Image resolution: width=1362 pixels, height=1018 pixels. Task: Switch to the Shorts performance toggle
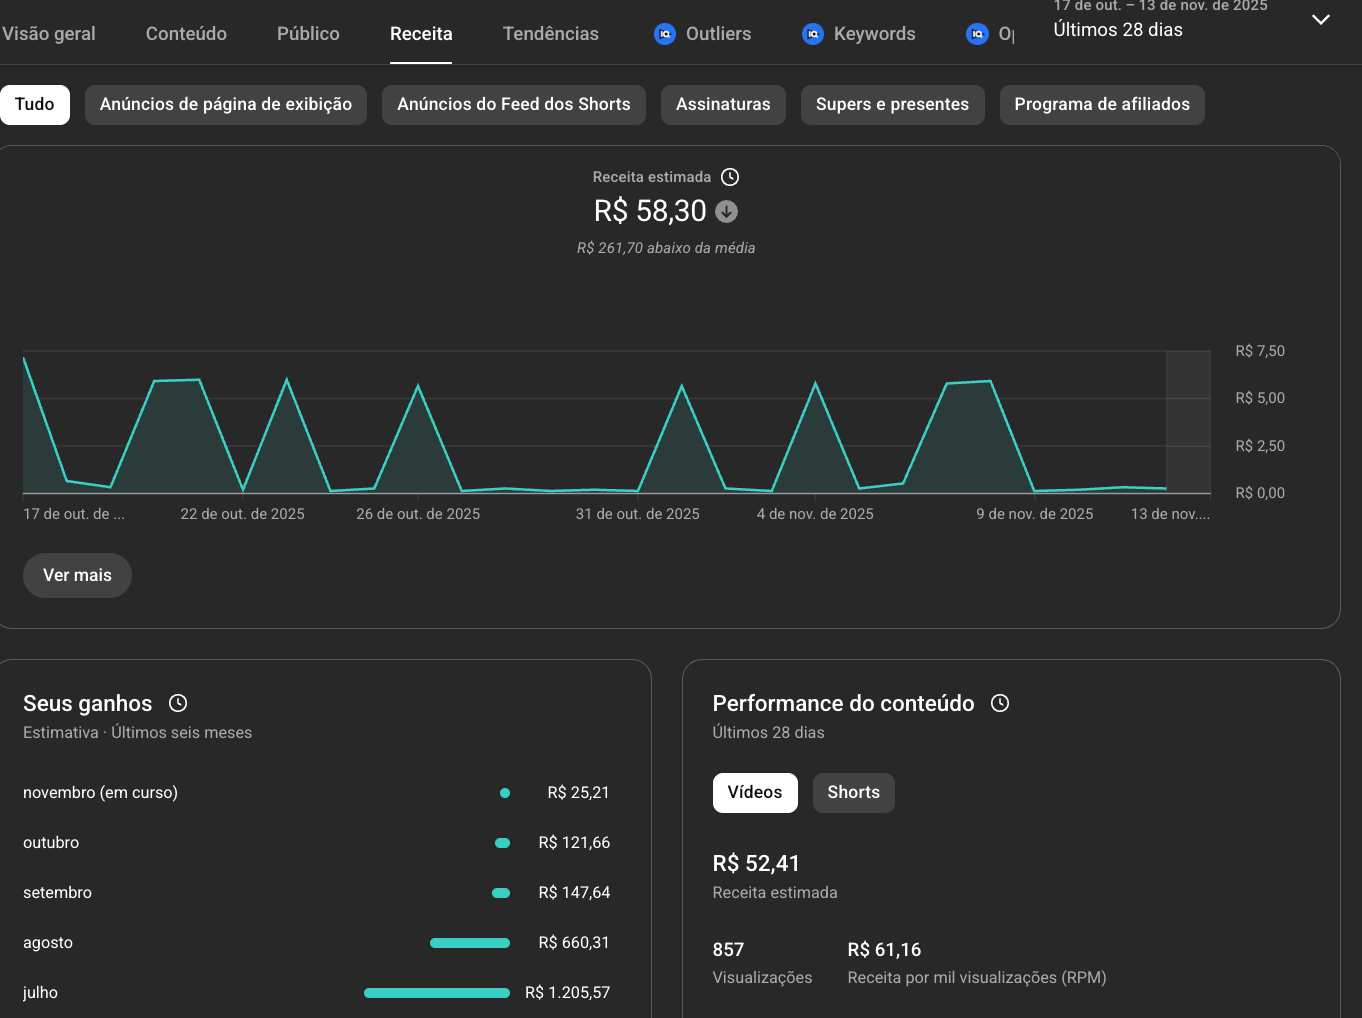tap(853, 792)
